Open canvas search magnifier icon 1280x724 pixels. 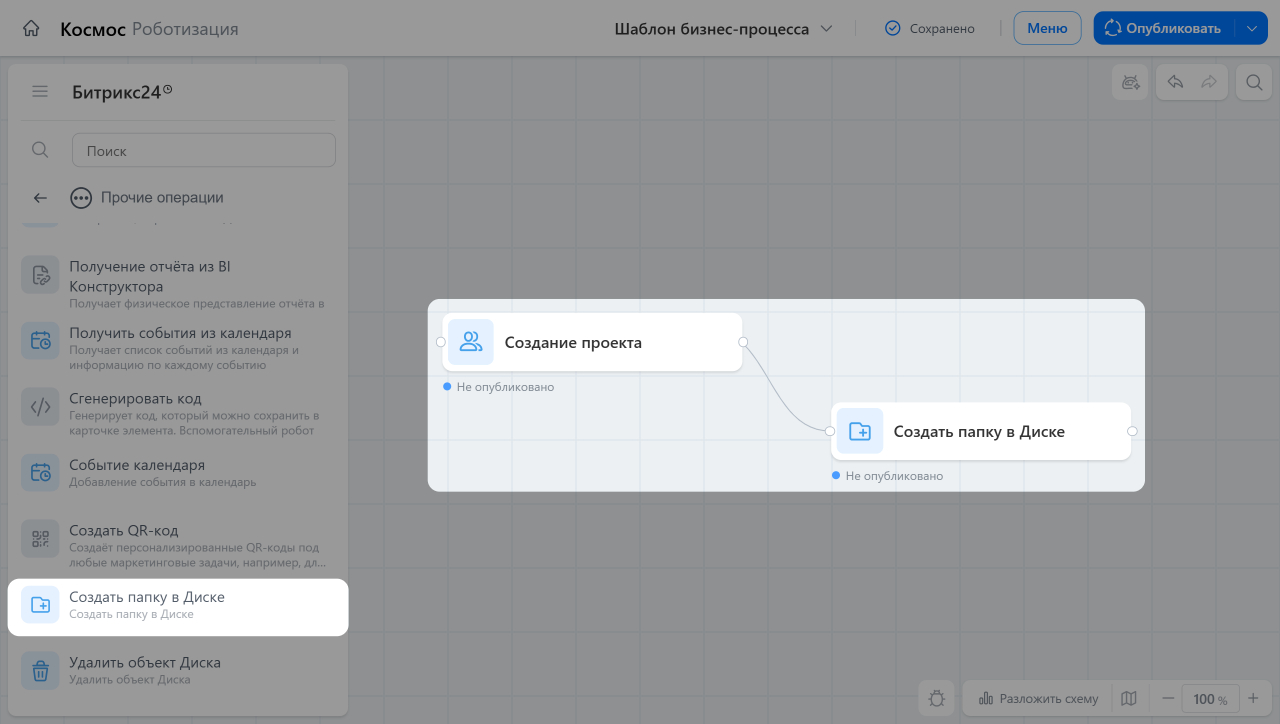tap(1253, 83)
